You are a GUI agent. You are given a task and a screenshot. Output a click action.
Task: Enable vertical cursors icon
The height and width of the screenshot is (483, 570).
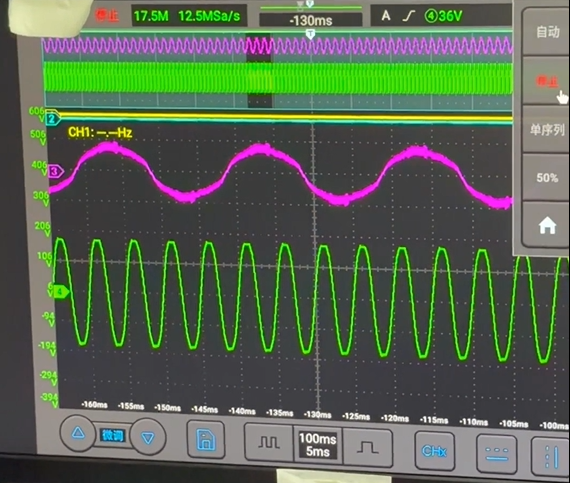[x=550, y=457]
